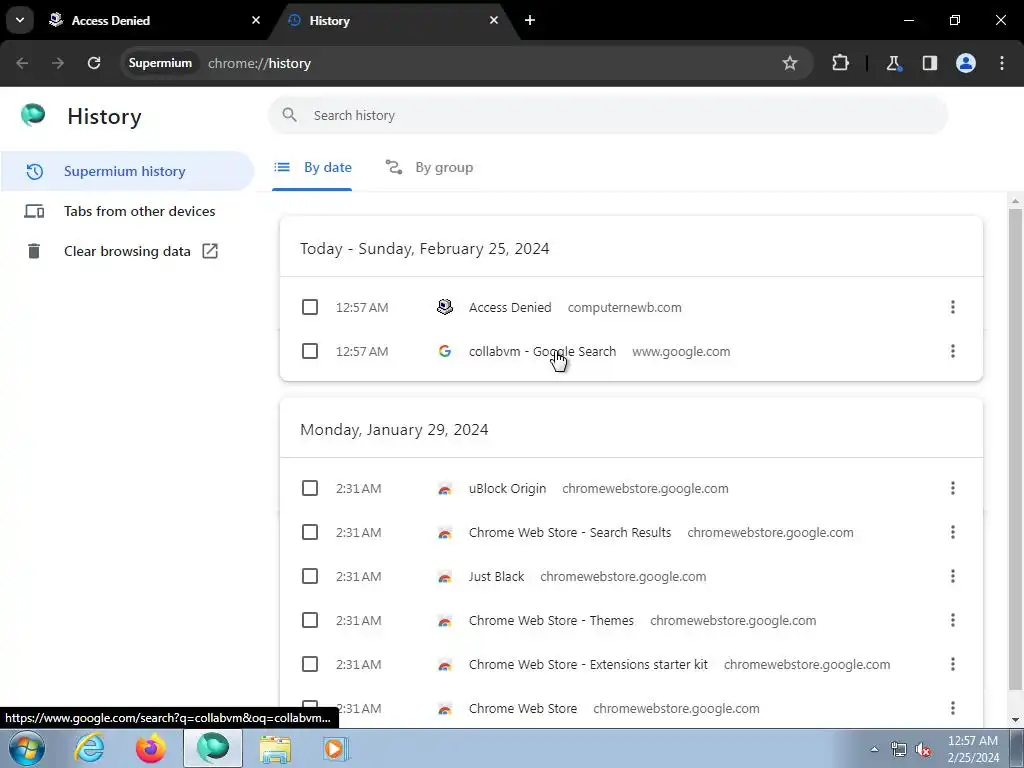Click the web store favicon on Just Black row
The image size is (1024, 768).
(445, 577)
